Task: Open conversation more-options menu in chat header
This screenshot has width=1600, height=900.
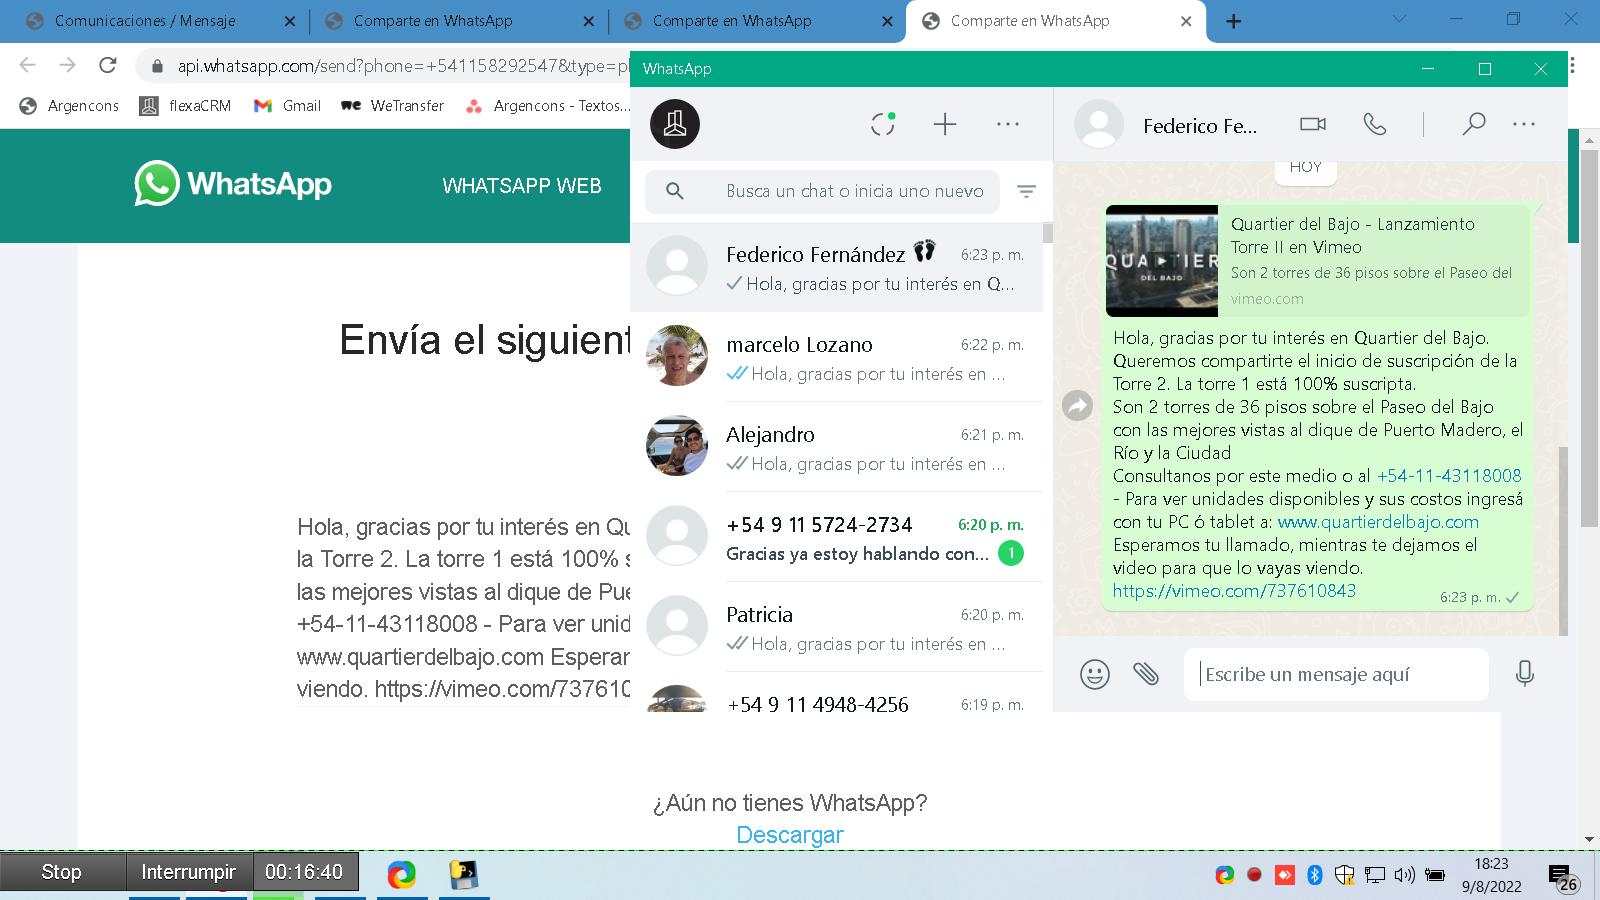Action: [x=1524, y=124]
